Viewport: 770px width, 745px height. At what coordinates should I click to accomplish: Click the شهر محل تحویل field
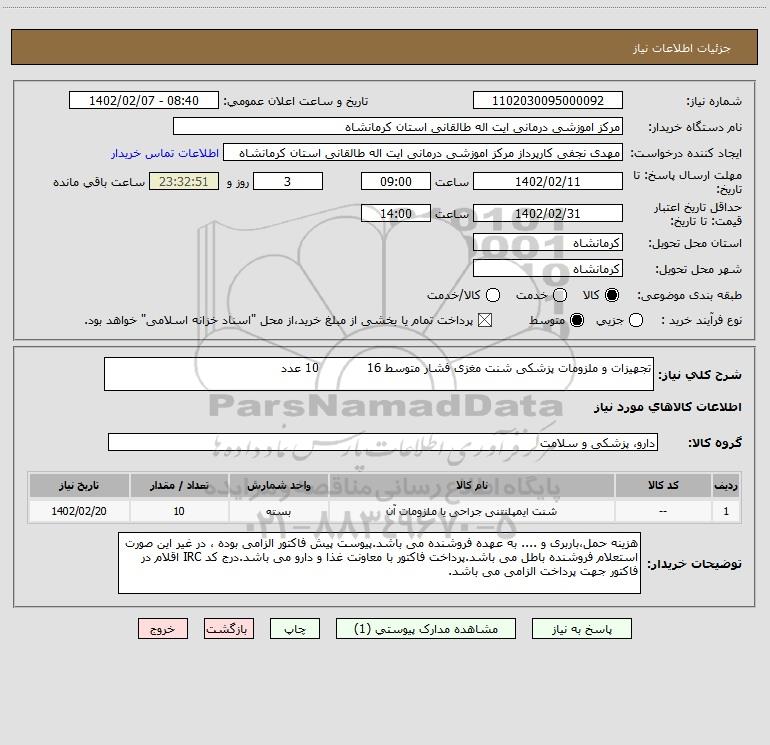(548, 269)
